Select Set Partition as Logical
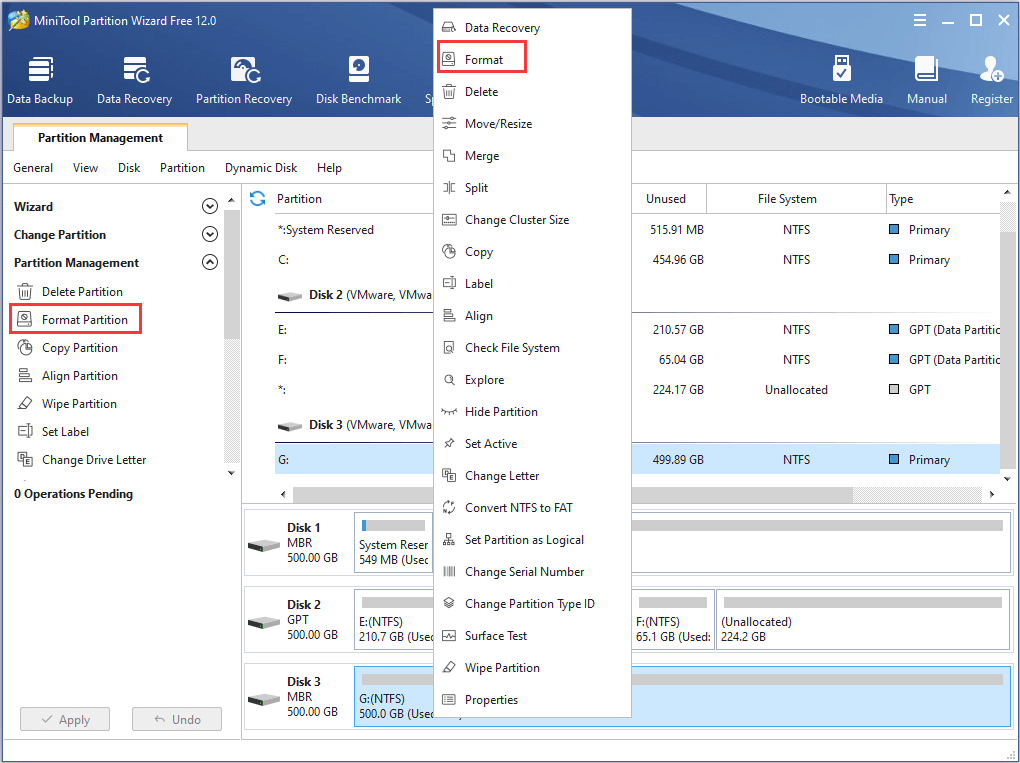 point(532,539)
